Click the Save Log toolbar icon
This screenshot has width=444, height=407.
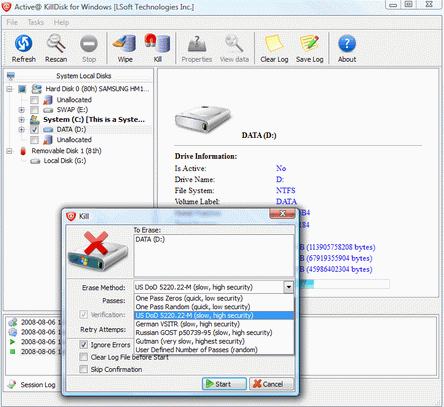pyautogui.click(x=309, y=43)
